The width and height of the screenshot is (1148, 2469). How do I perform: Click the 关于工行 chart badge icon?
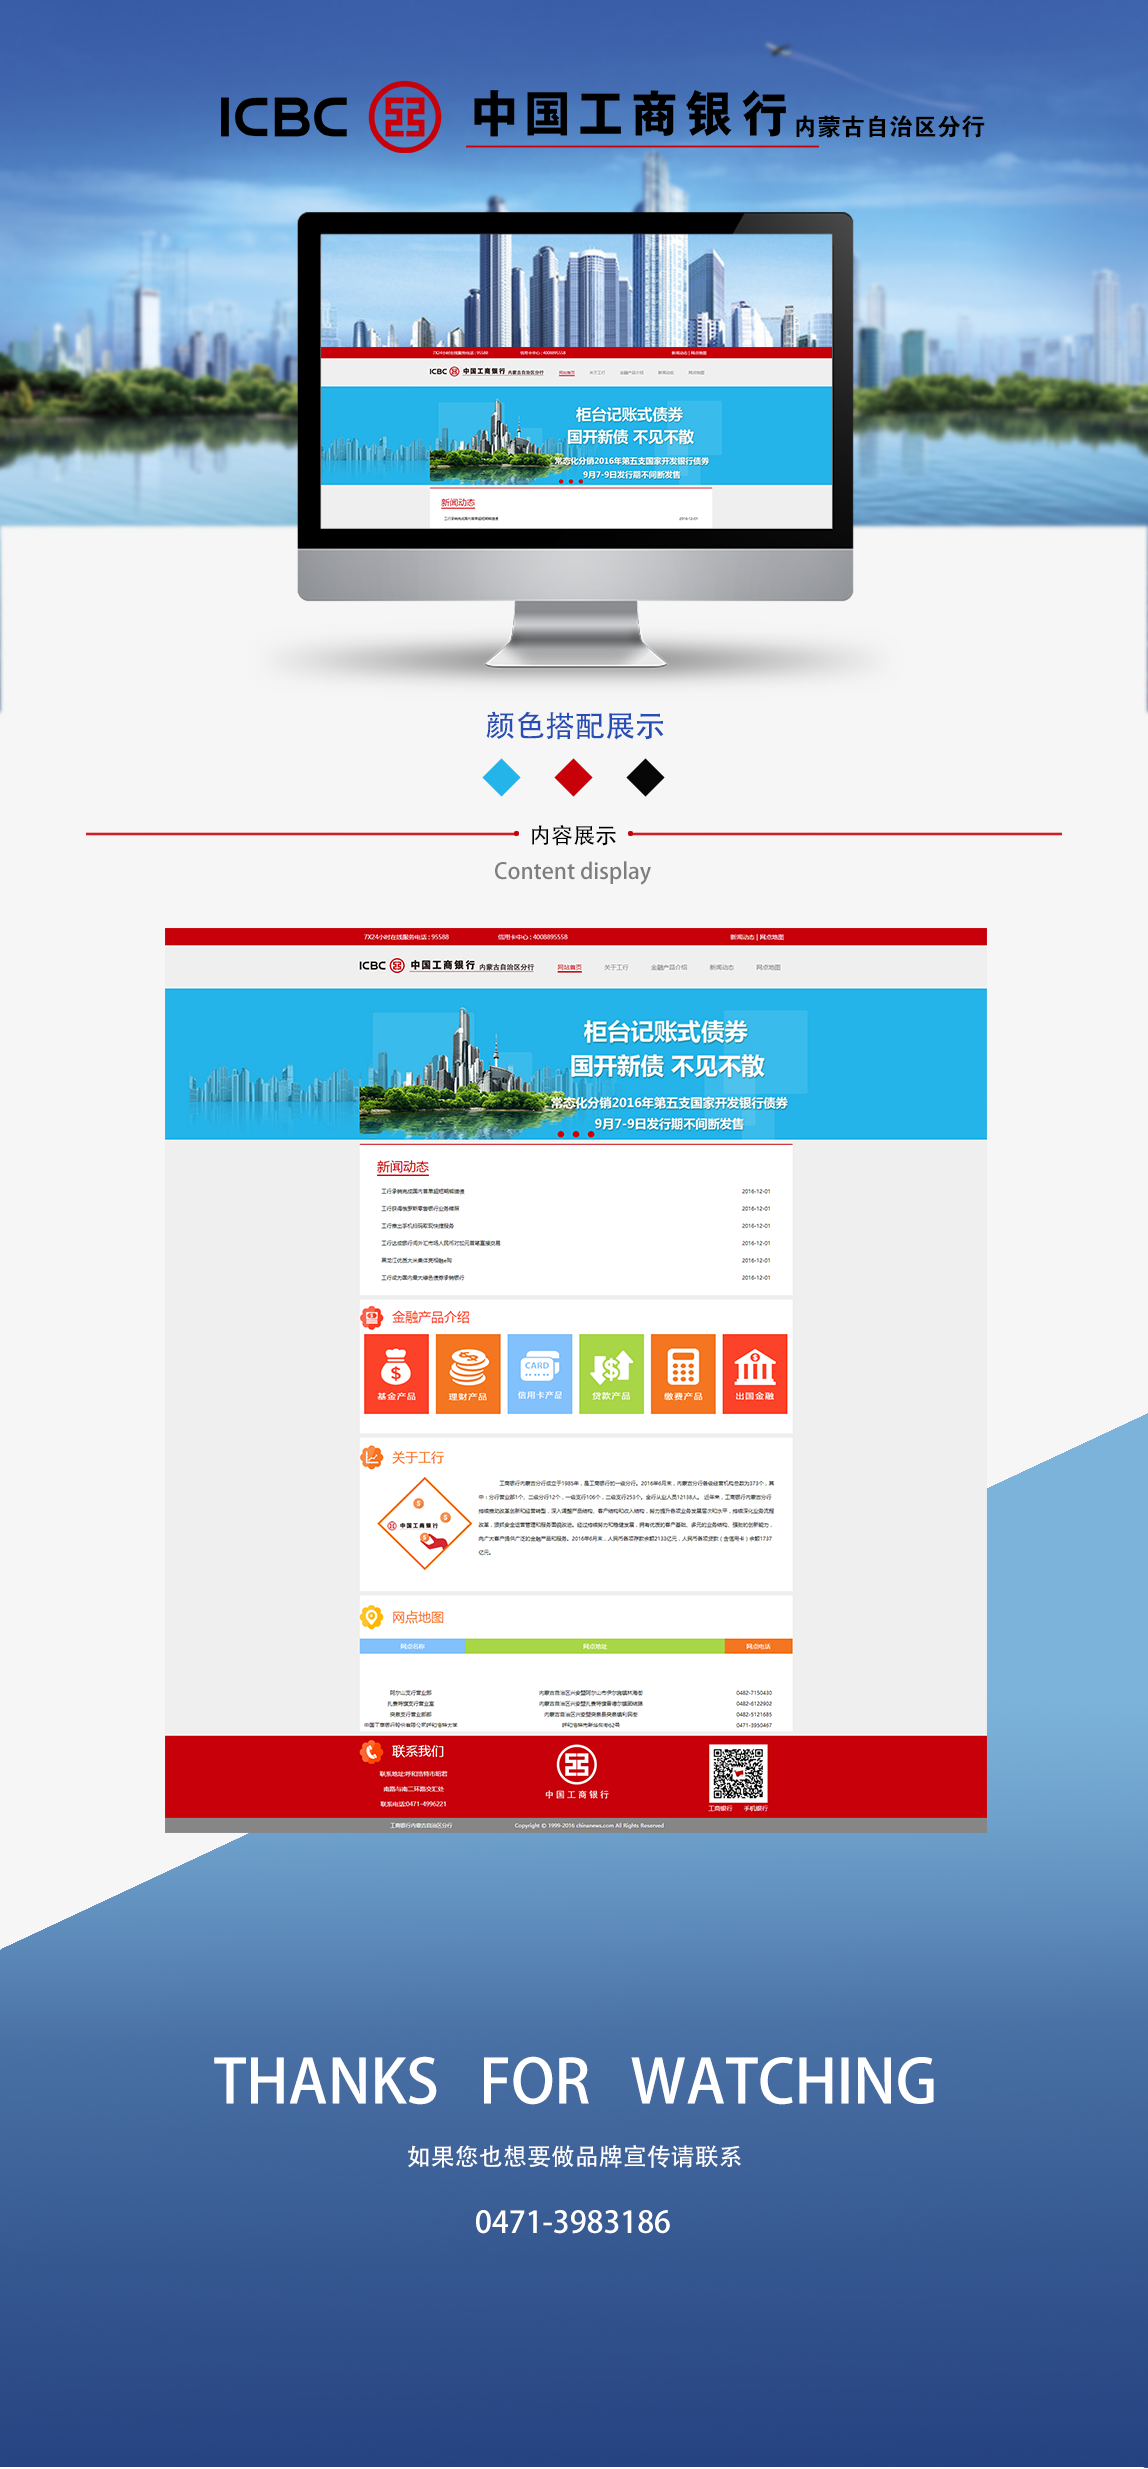(x=372, y=1457)
